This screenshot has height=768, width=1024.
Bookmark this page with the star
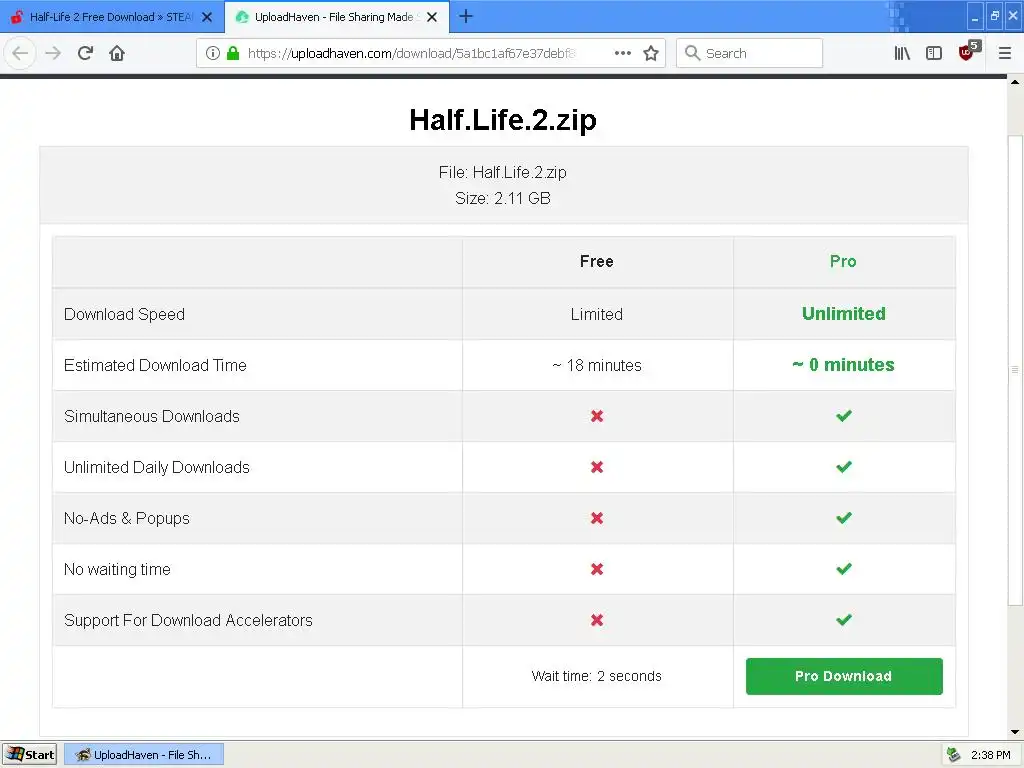click(x=651, y=53)
